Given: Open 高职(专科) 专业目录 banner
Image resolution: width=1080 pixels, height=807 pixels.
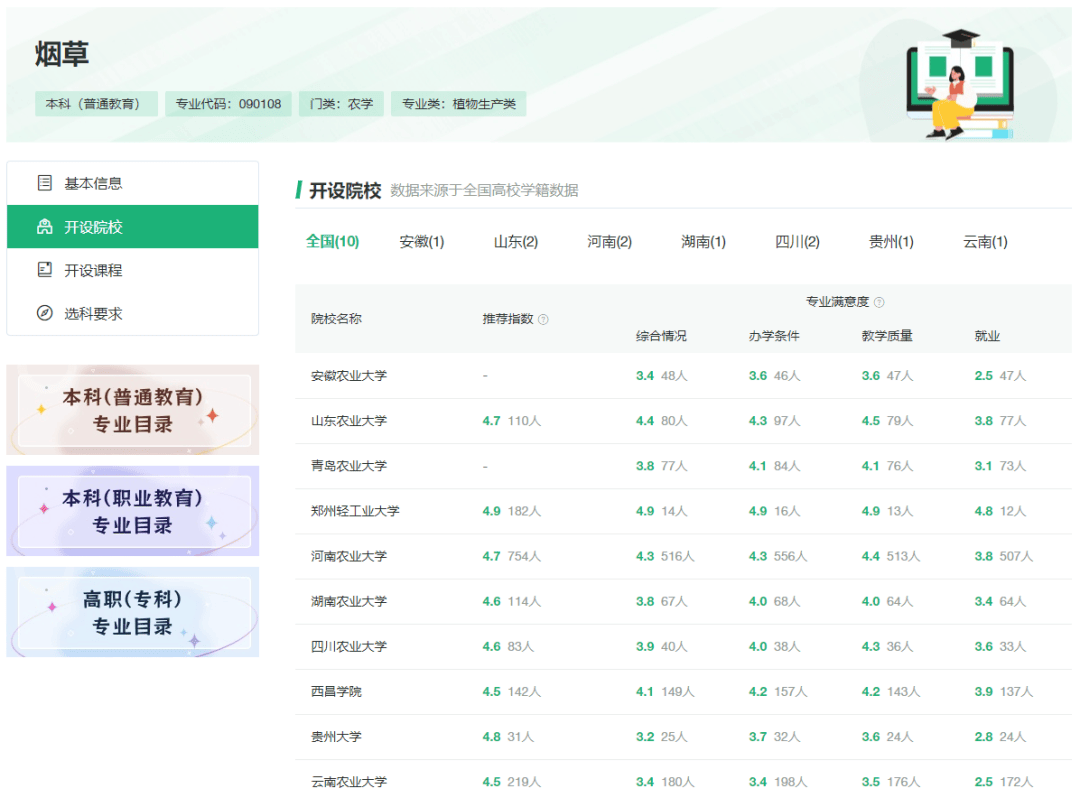Looking at the screenshot, I should (x=133, y=612).
